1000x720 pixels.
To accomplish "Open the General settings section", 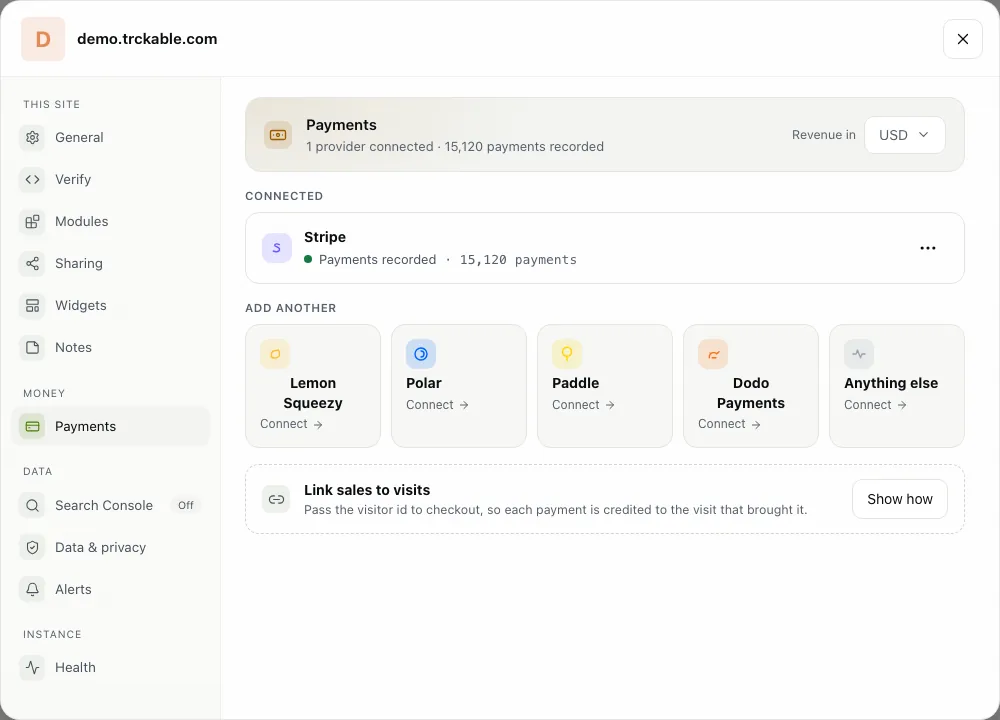I will (x=110, y=137).
